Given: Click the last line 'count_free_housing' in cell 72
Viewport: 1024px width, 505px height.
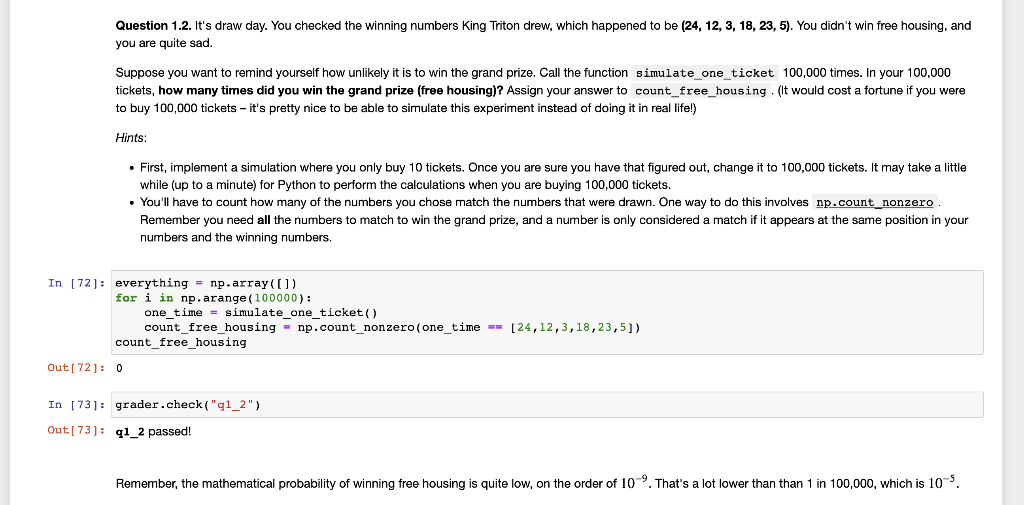Looking at the screenshot, I should point(181,342).
